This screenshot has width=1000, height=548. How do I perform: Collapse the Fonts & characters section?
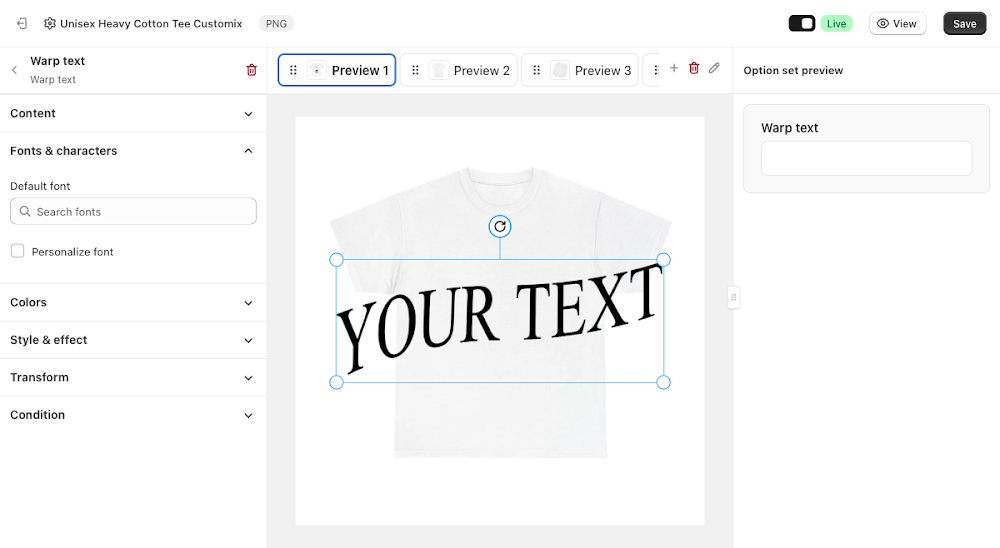tap(133, 151)
